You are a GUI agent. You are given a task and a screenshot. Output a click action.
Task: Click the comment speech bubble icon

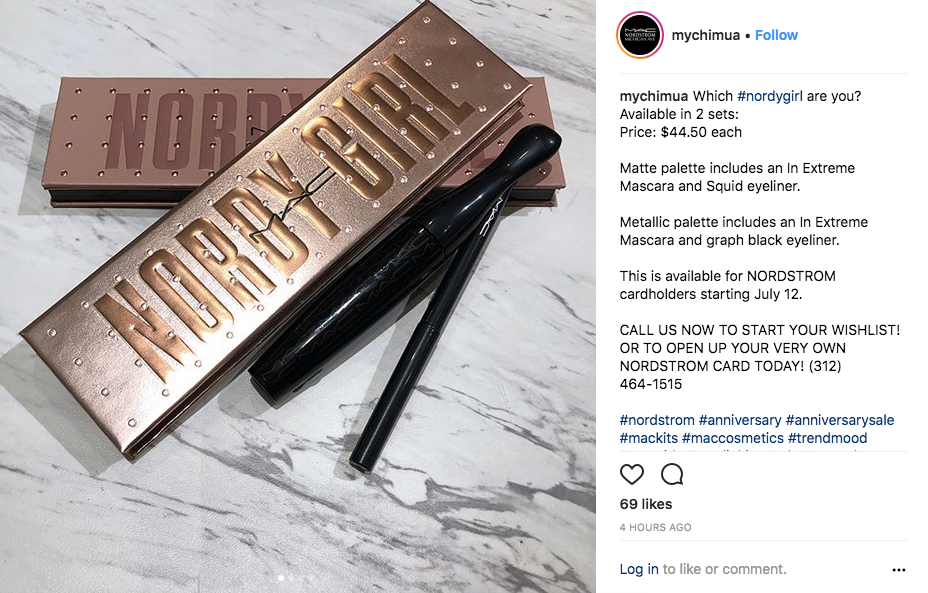pos(672,475)
